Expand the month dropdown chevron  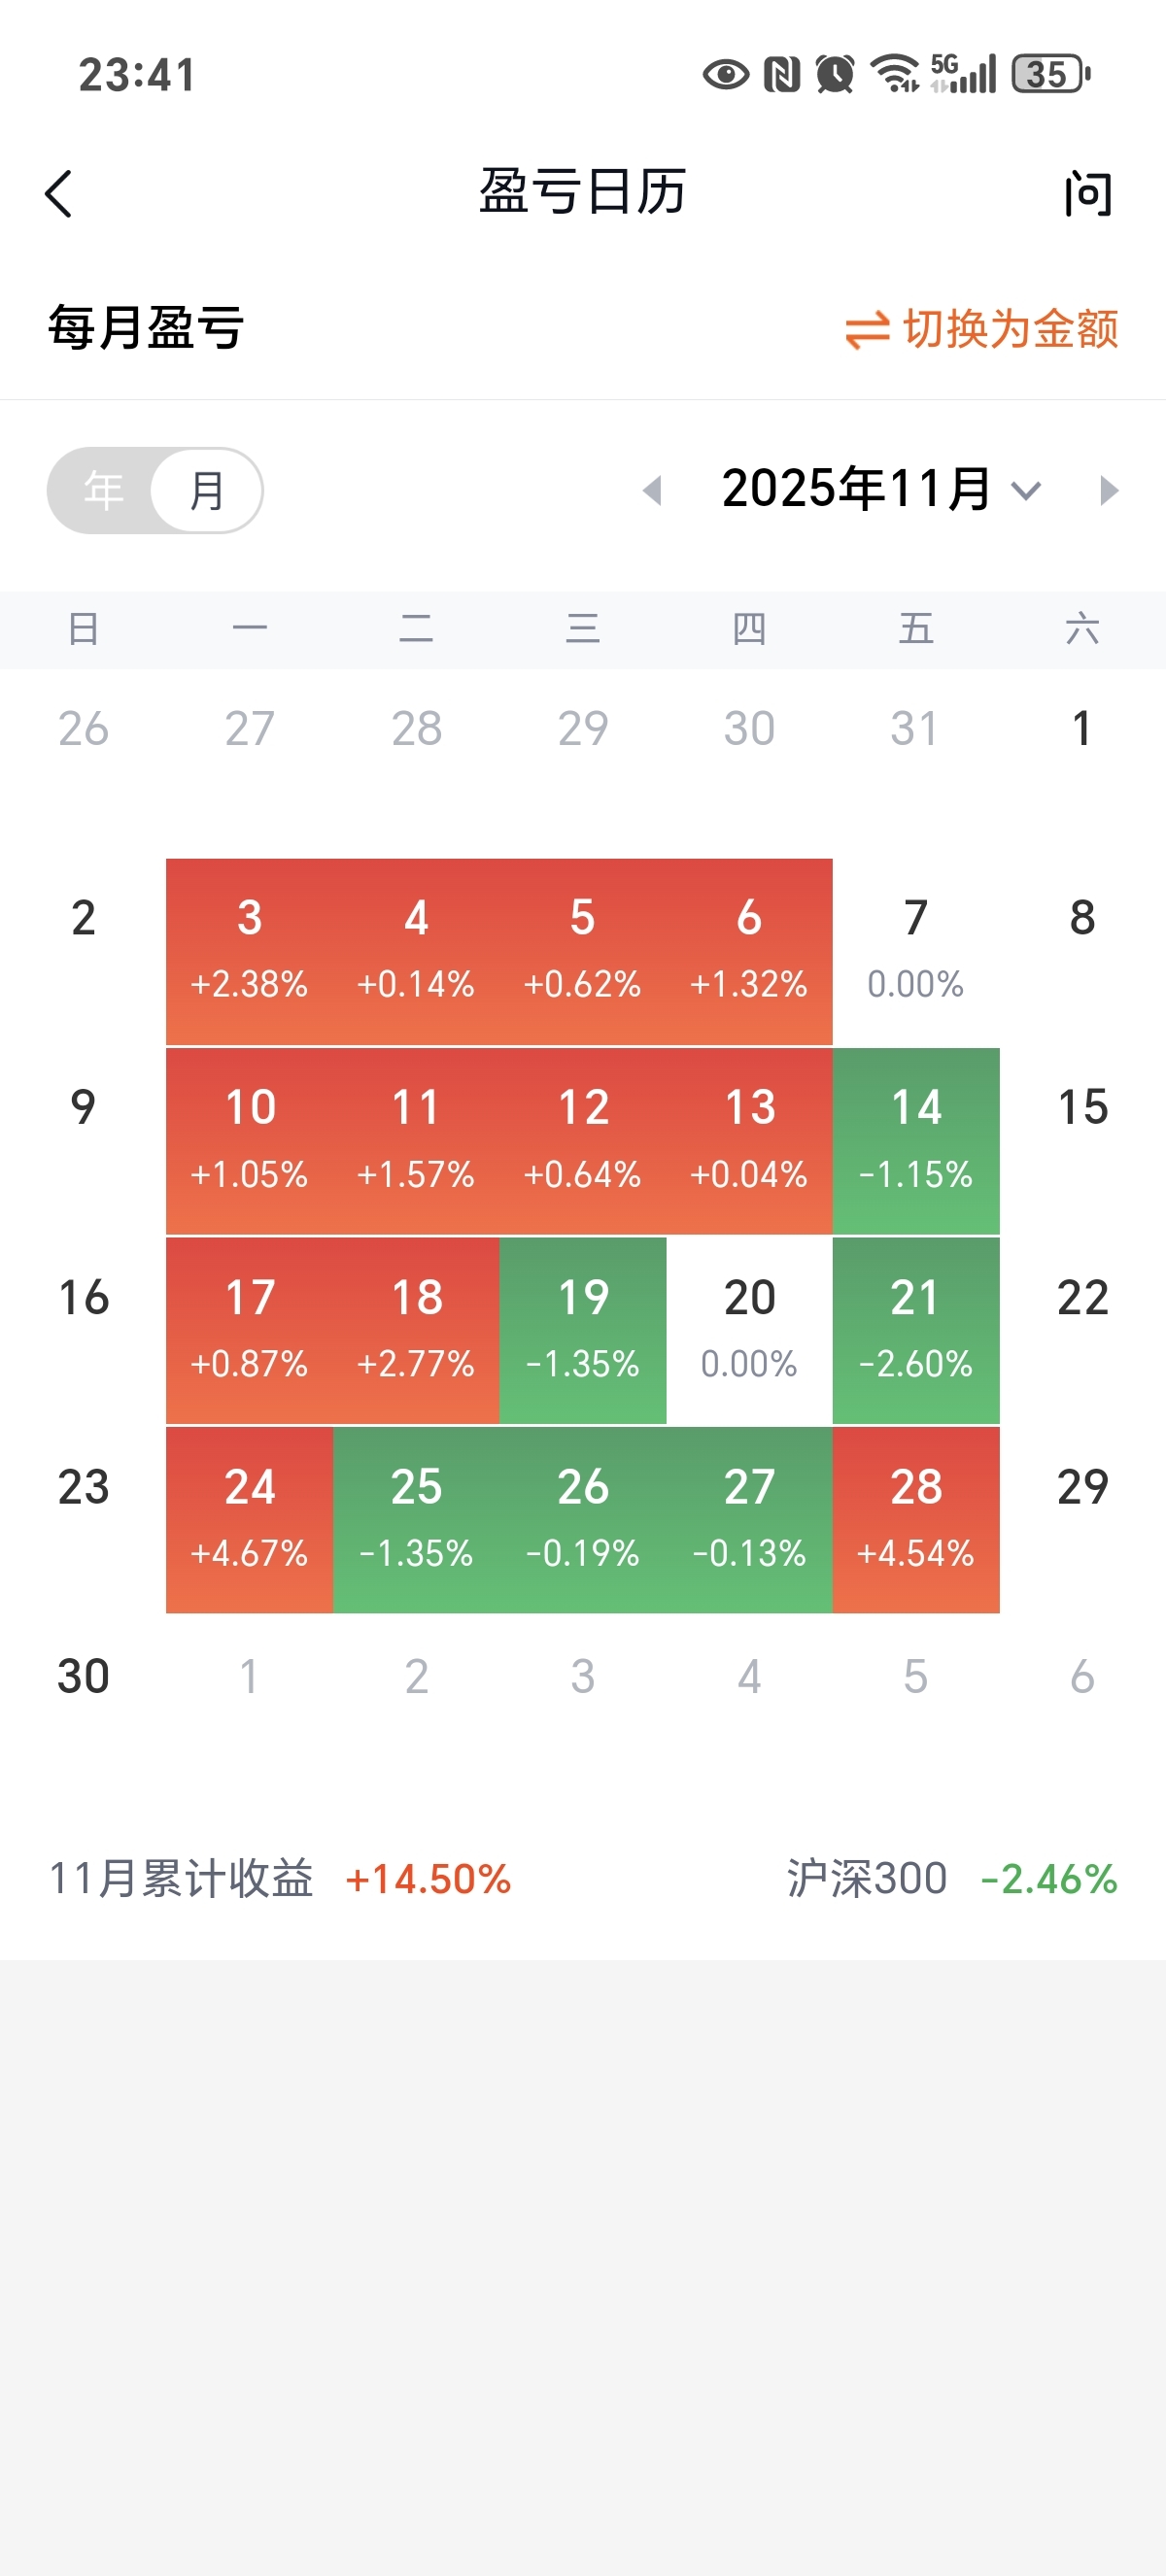point(1026,490)
